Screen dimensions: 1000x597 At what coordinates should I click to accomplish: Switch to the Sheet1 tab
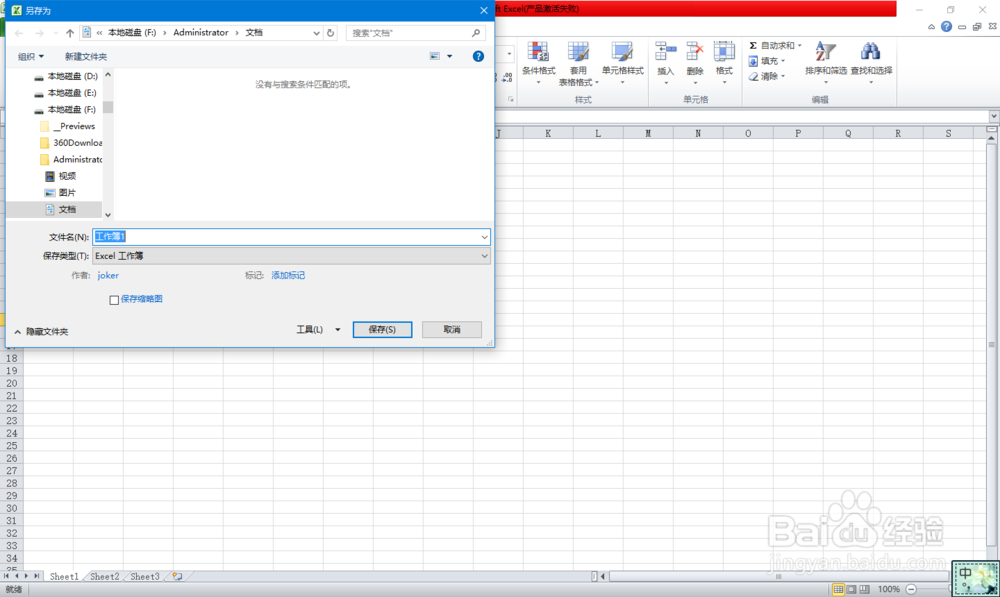(x=64, y=576)
